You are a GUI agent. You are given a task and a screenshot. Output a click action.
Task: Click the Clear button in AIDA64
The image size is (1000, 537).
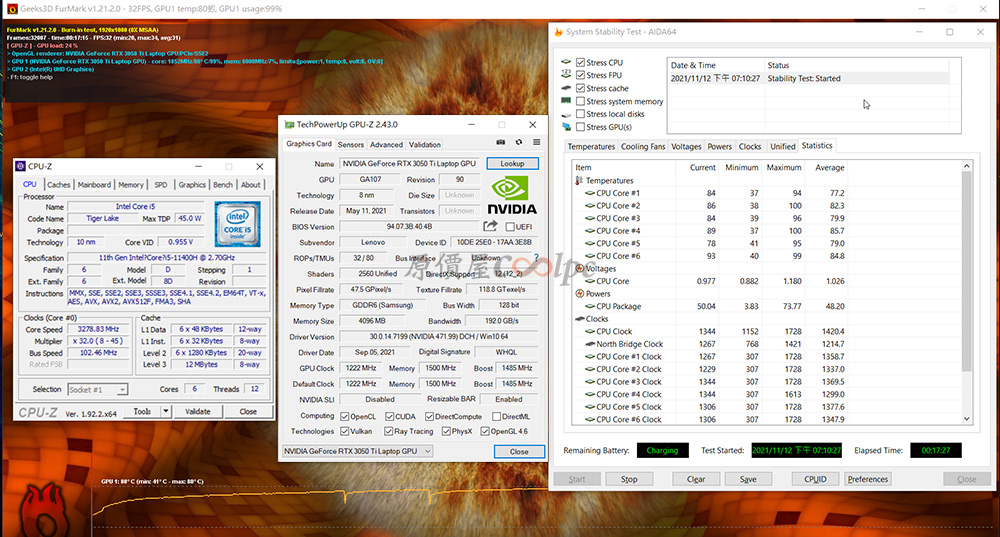[696, 479]
